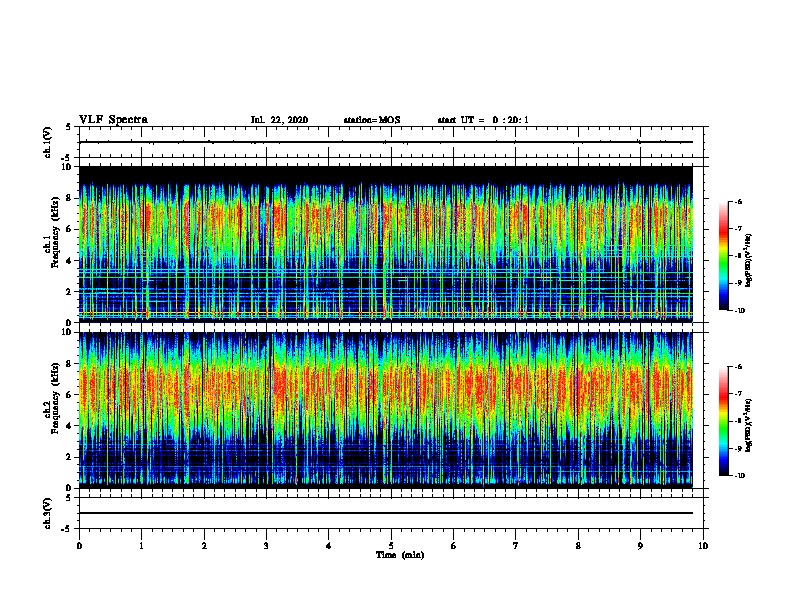This screenshot has height=612, width=792.
Task: Click the "10" frequency tick of ch.1 spectrogram
Action: [x=66, y=167]
